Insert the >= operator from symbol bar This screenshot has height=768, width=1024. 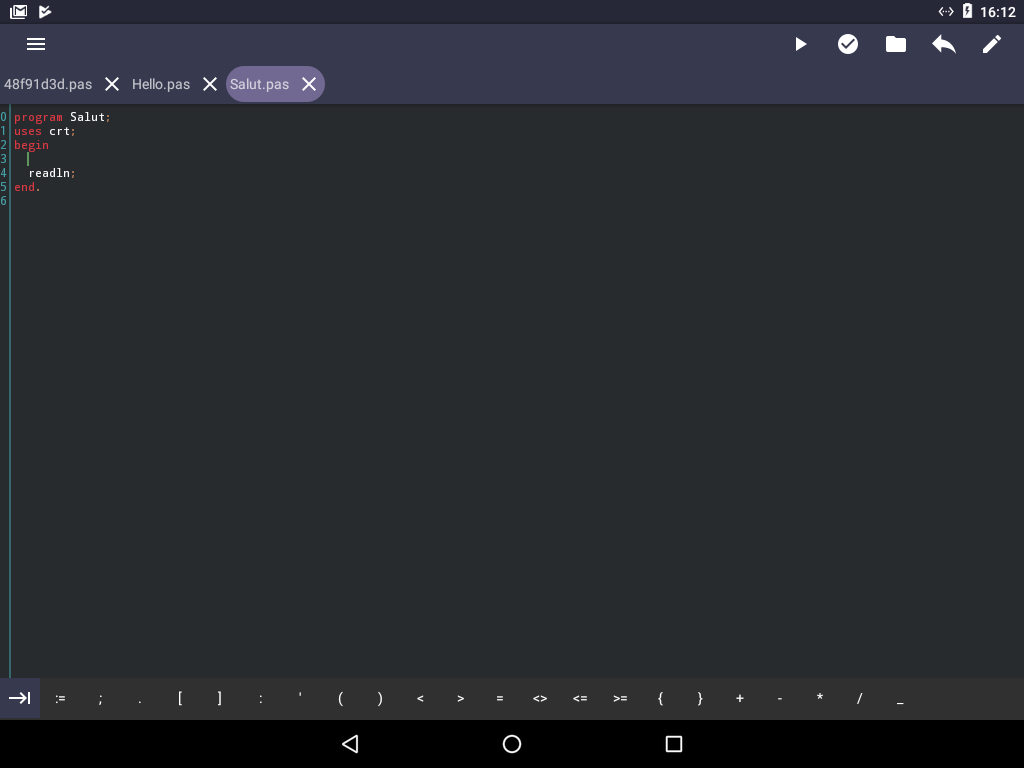click(620, 698)
